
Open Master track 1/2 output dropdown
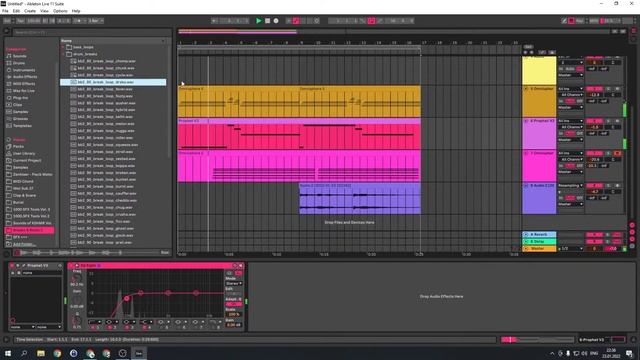click(x=571, y=248)
